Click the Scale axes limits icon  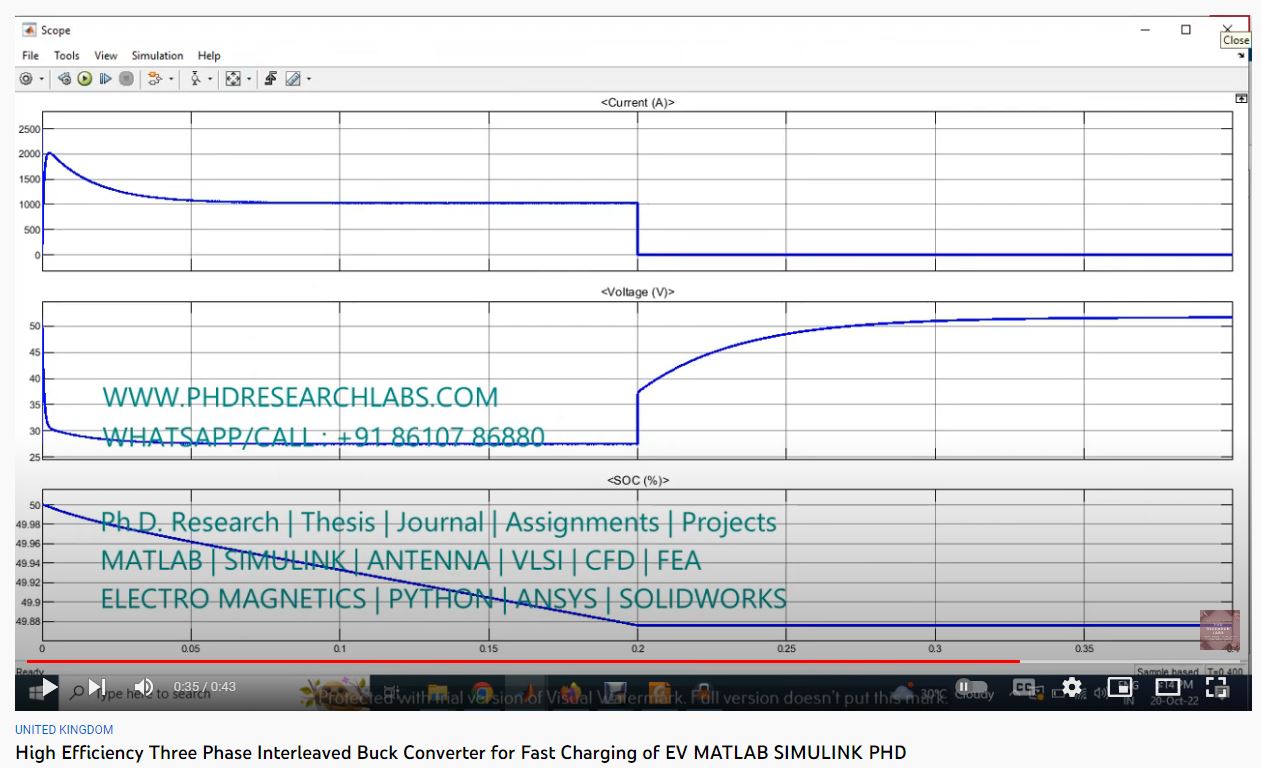coord(232,79)
